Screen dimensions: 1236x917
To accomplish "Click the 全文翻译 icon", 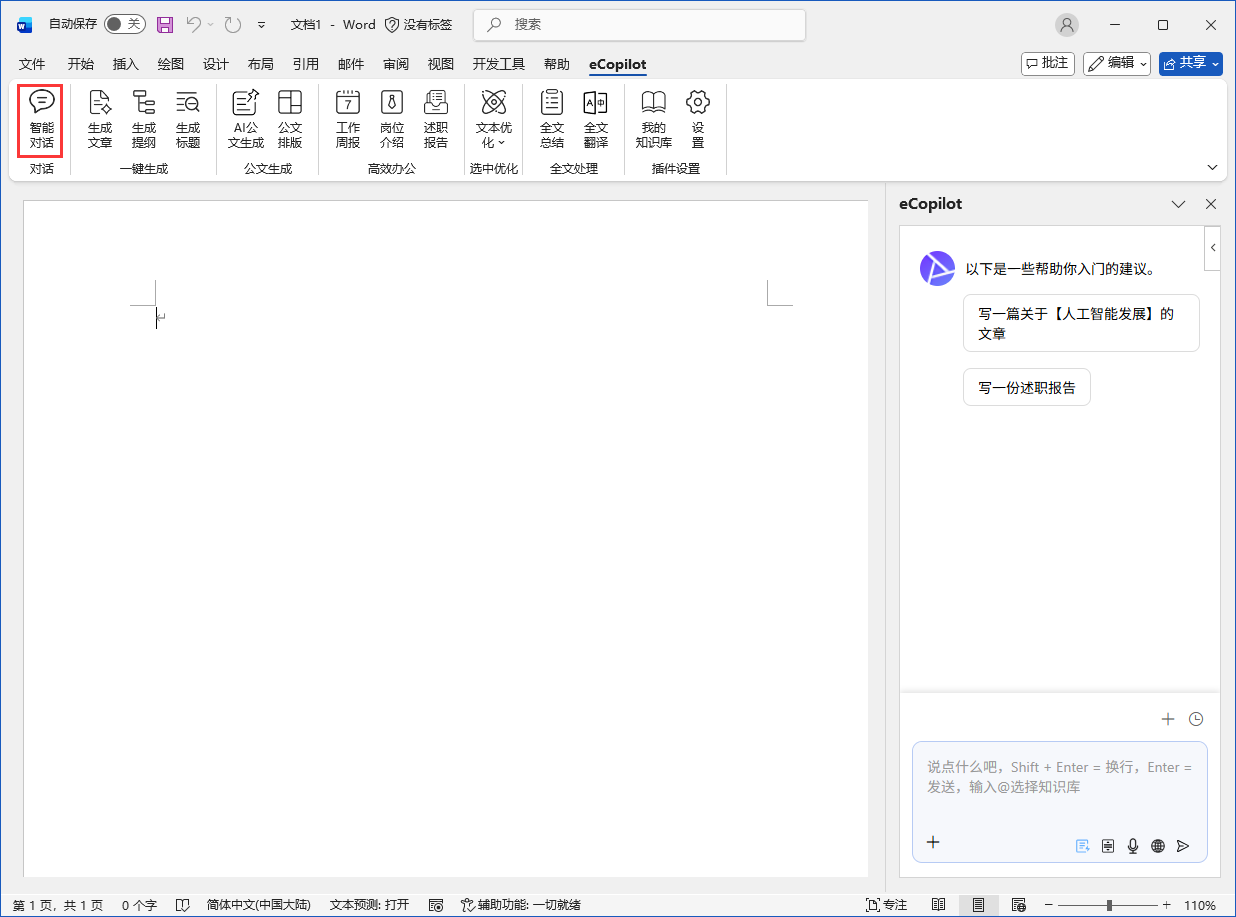I will [x=596, y=120].
